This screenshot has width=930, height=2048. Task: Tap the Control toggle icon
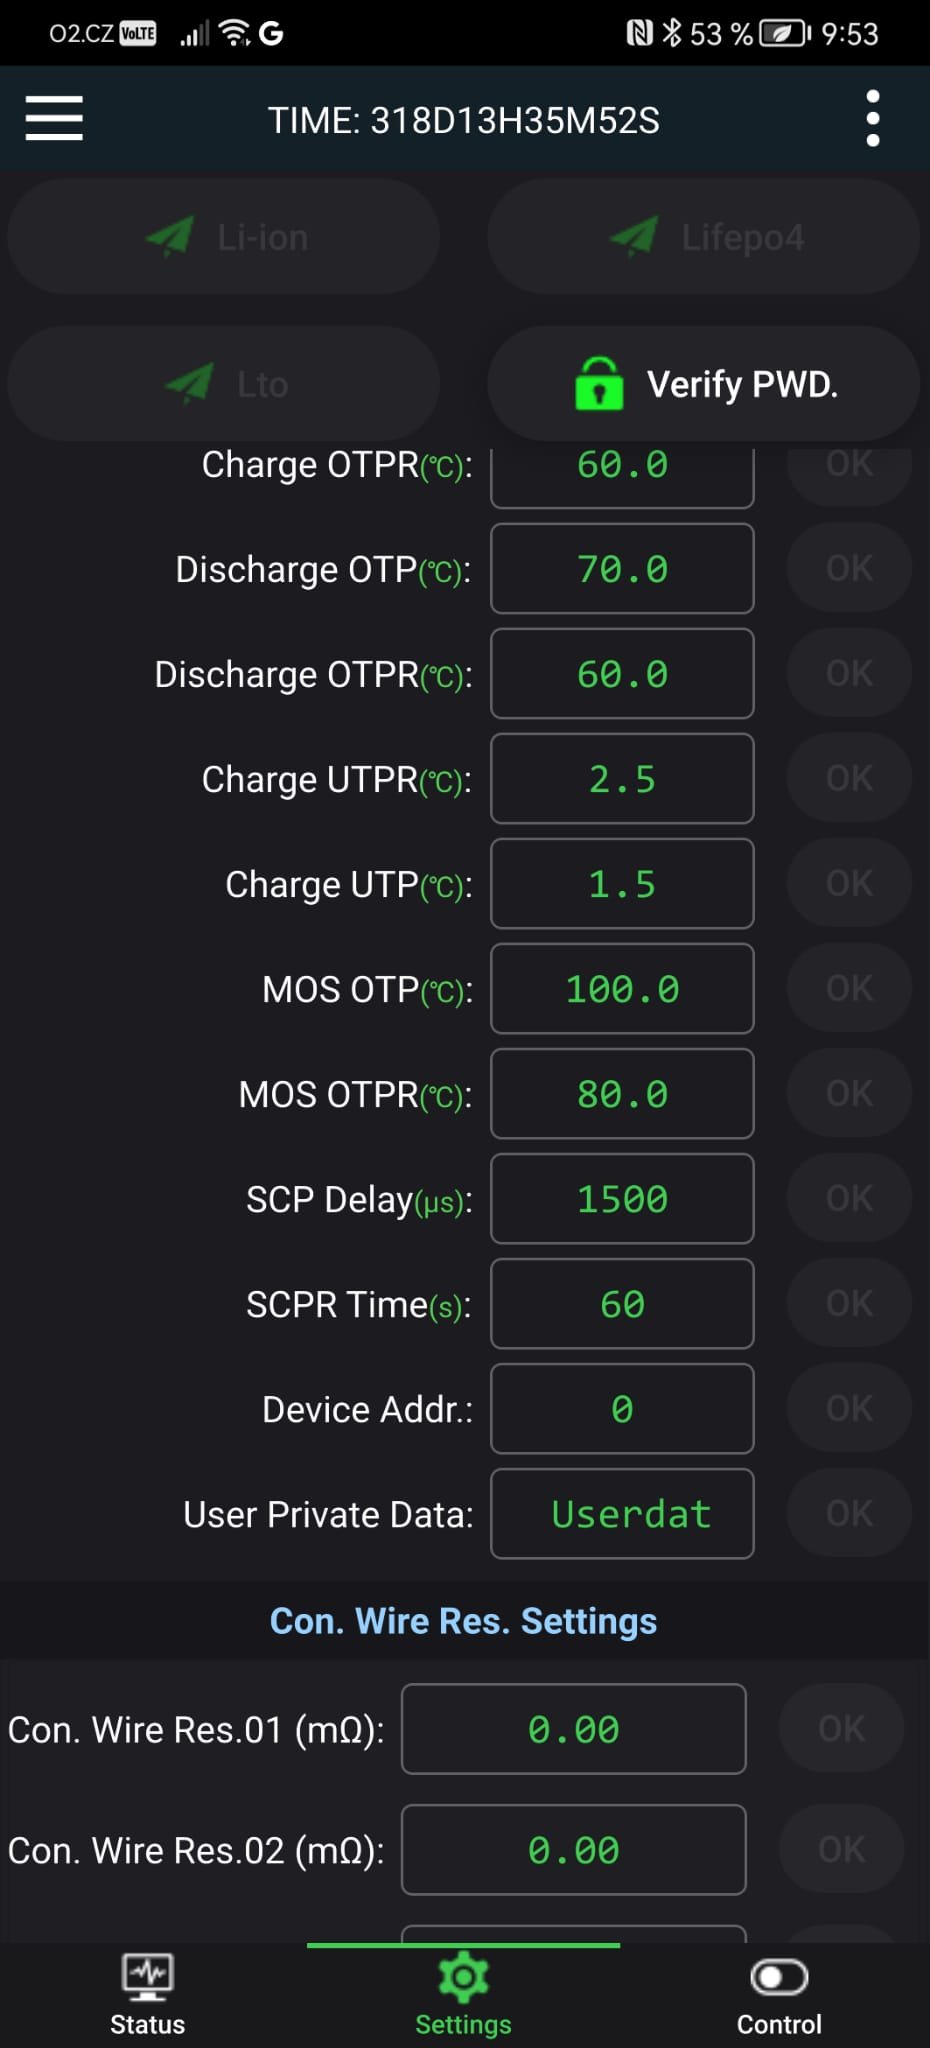779,1976
